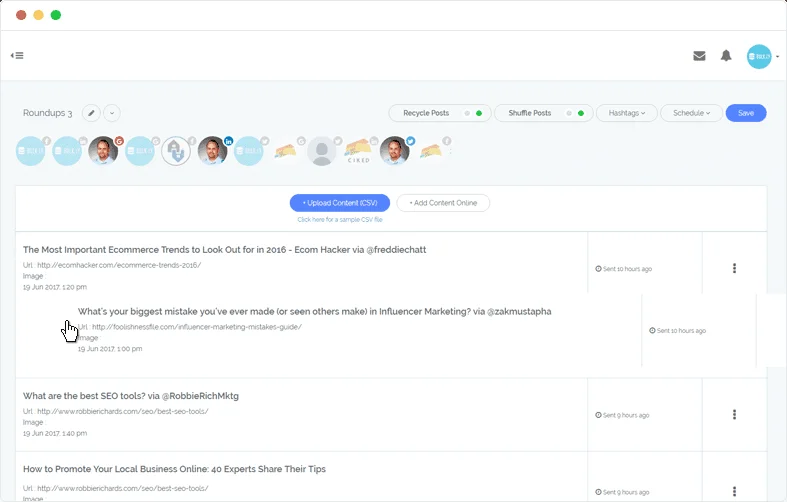The height and width of the screenshot is (502, 787).
Task: Open options menu for best SEO tools post
Action: (x=734, y=414)
